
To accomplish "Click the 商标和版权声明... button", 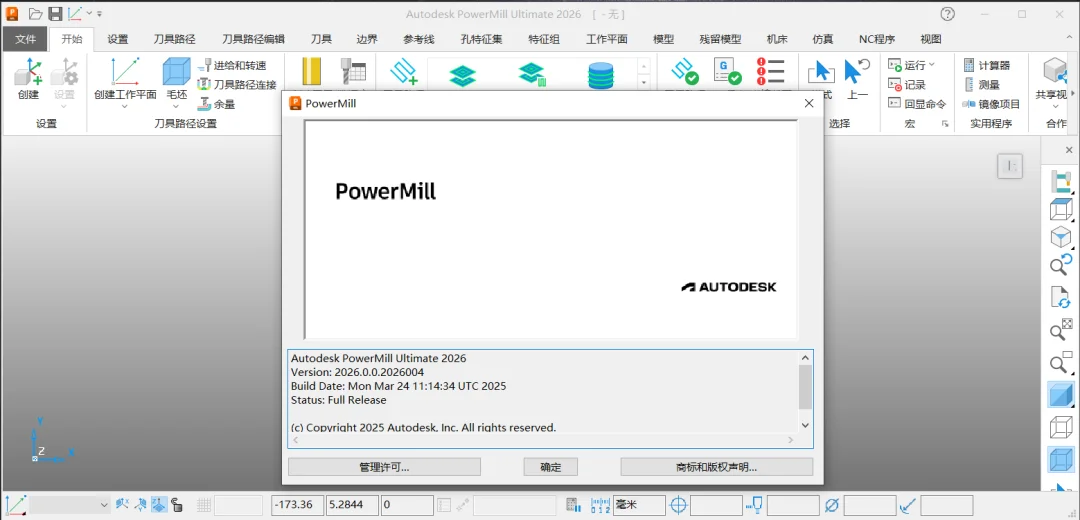I will 716,467.
